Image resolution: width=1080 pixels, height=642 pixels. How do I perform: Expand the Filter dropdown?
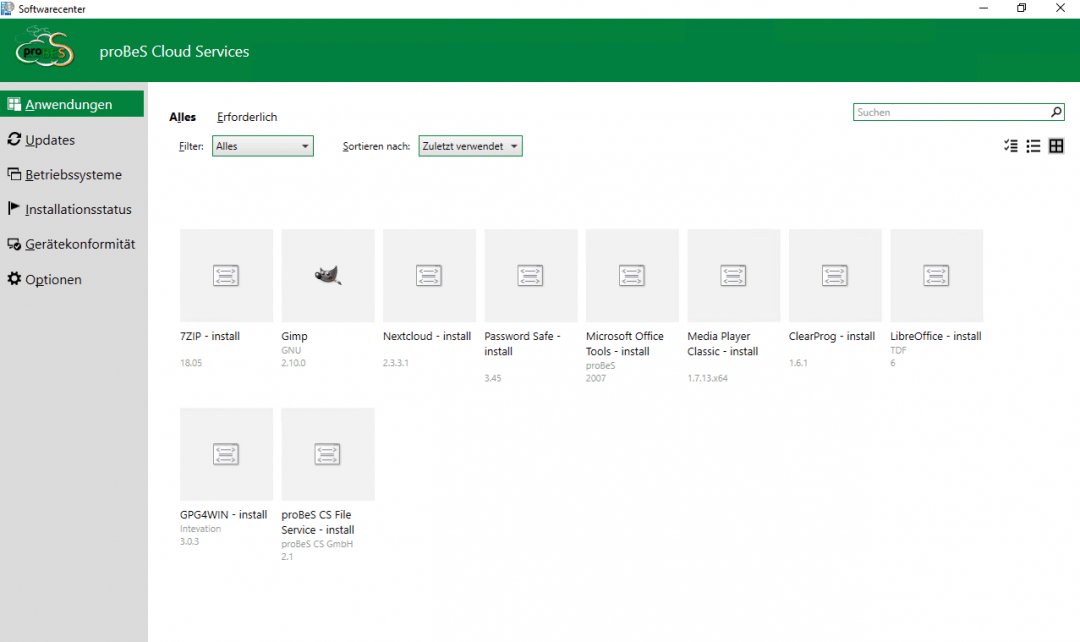262,146
